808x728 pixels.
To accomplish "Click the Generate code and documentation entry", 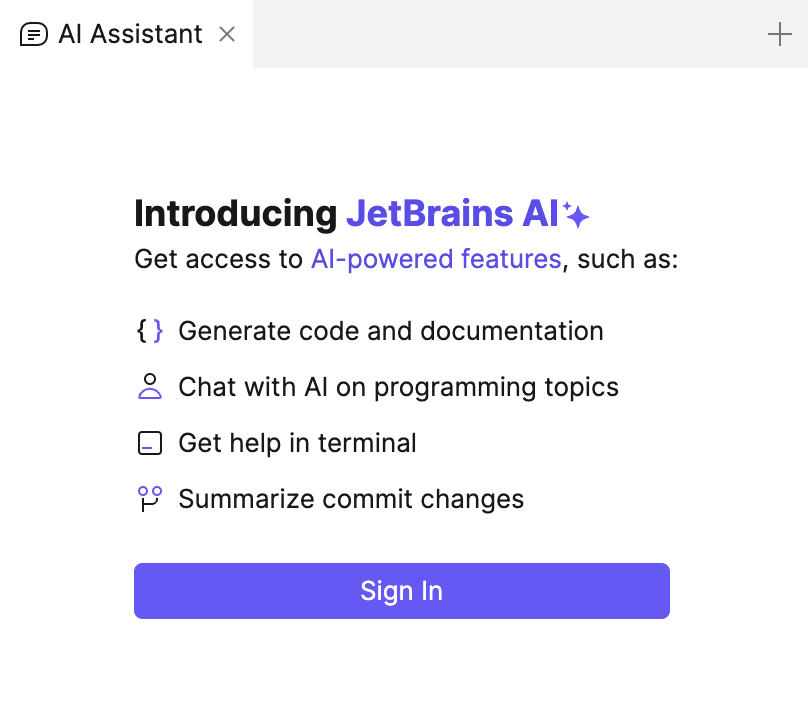I will [x=391, y=330].
